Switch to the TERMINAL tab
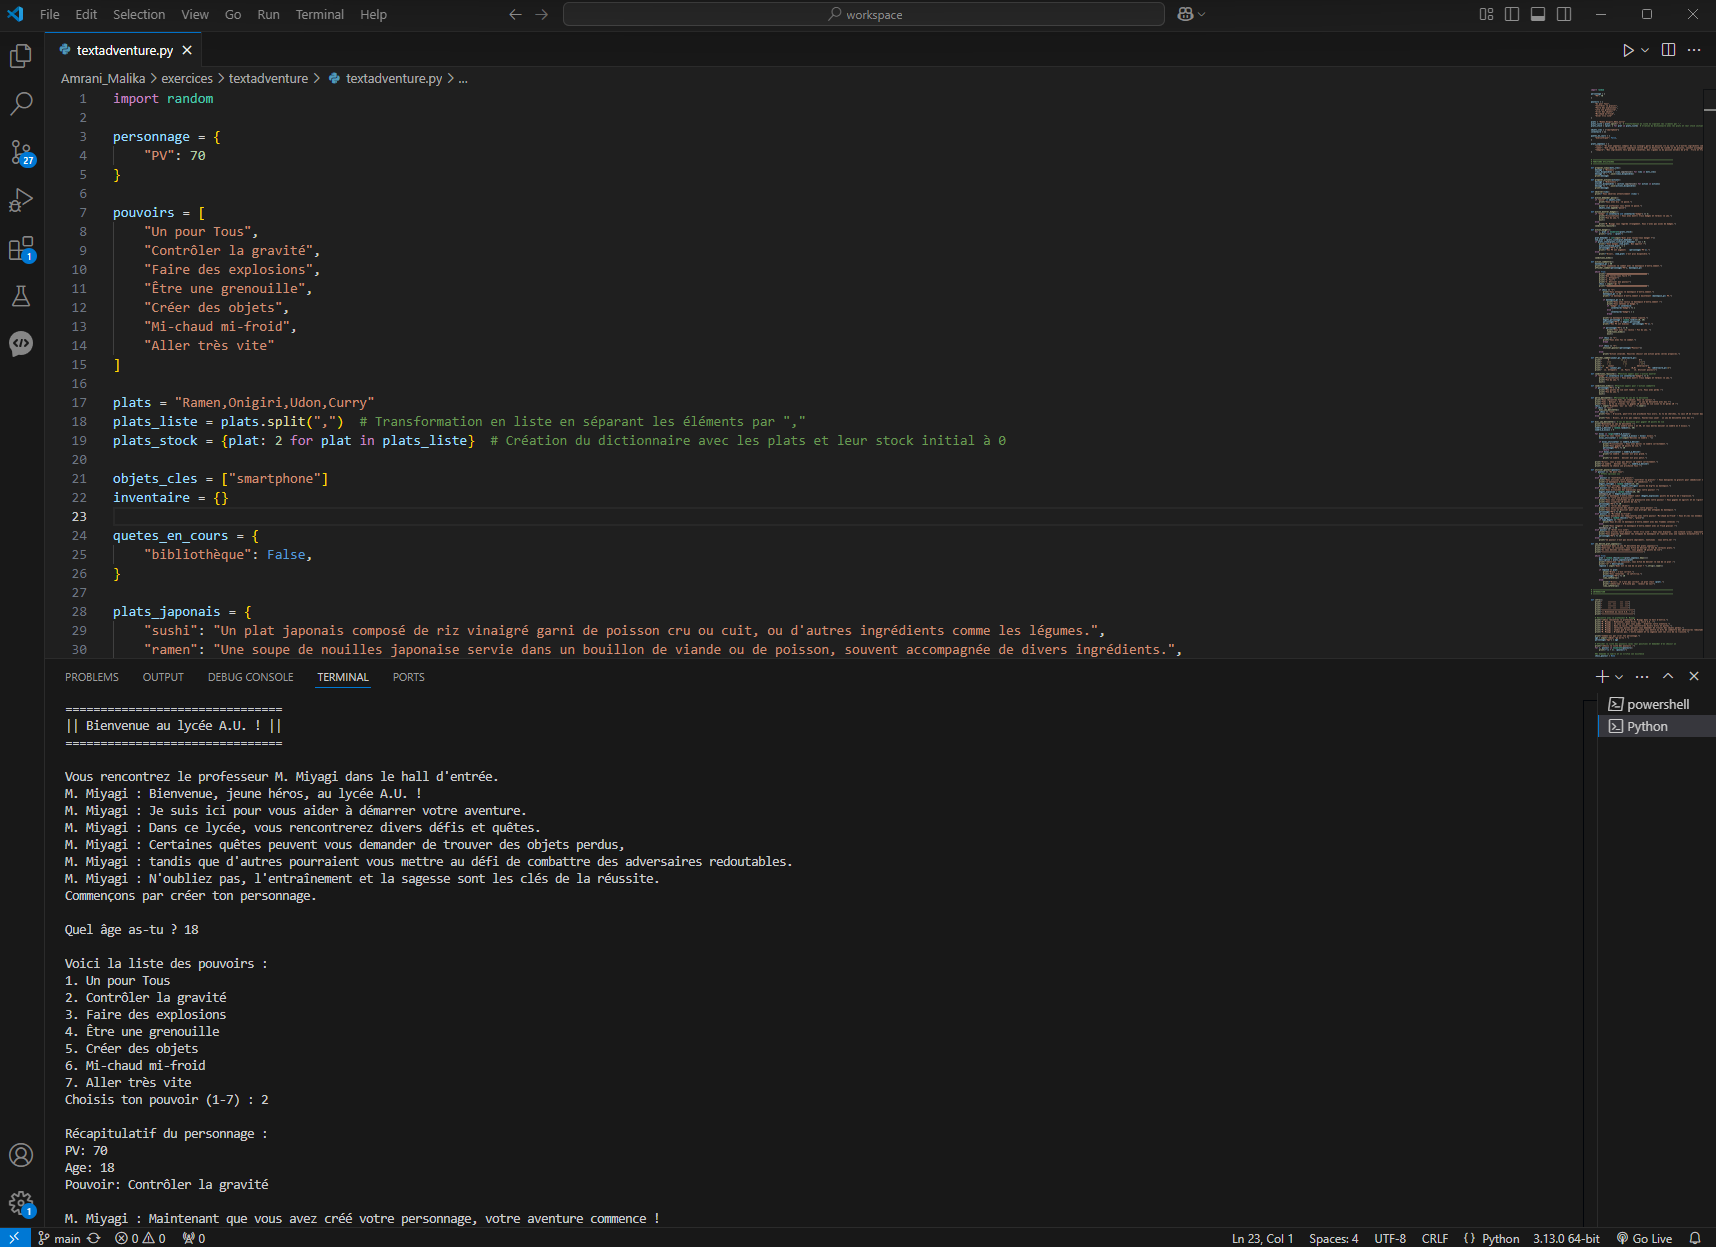The image size is (1716, 1247). coord(343,677)
